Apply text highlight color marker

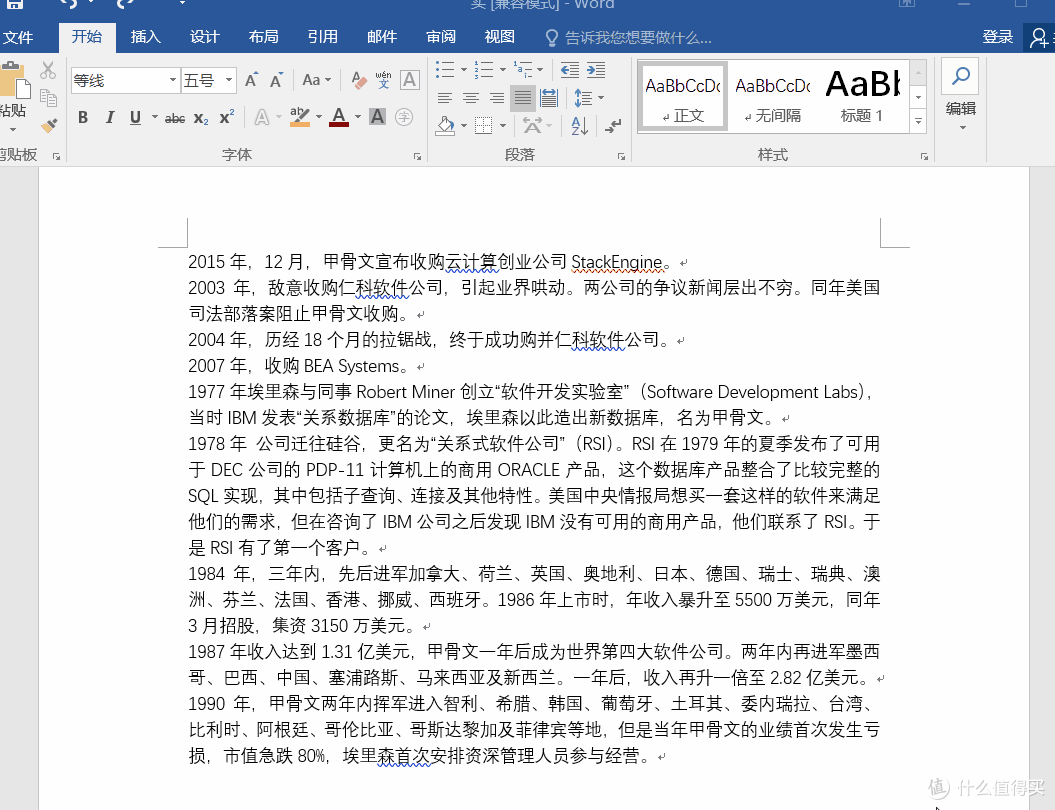point(300,117)
